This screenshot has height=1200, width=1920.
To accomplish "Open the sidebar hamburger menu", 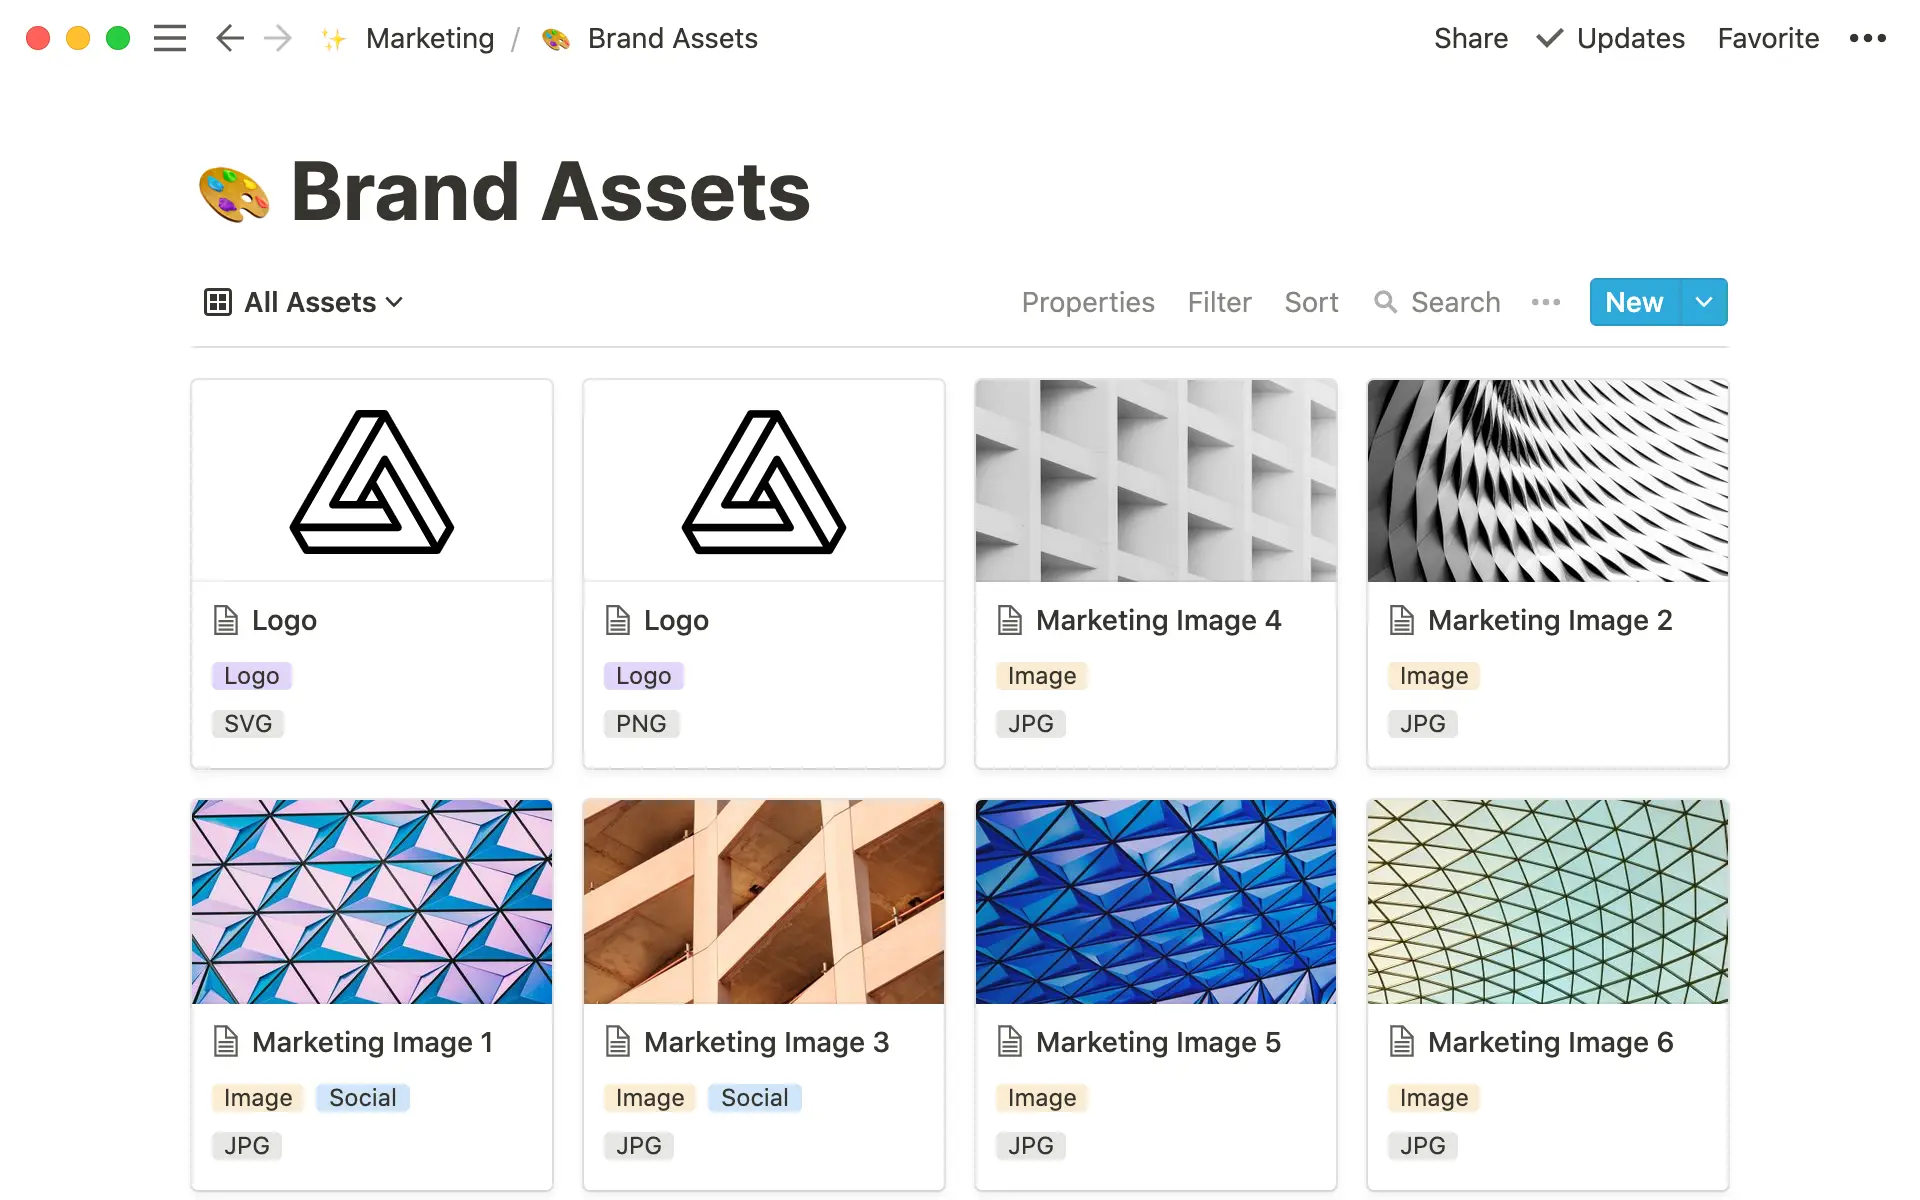I will tap(170, 39).
